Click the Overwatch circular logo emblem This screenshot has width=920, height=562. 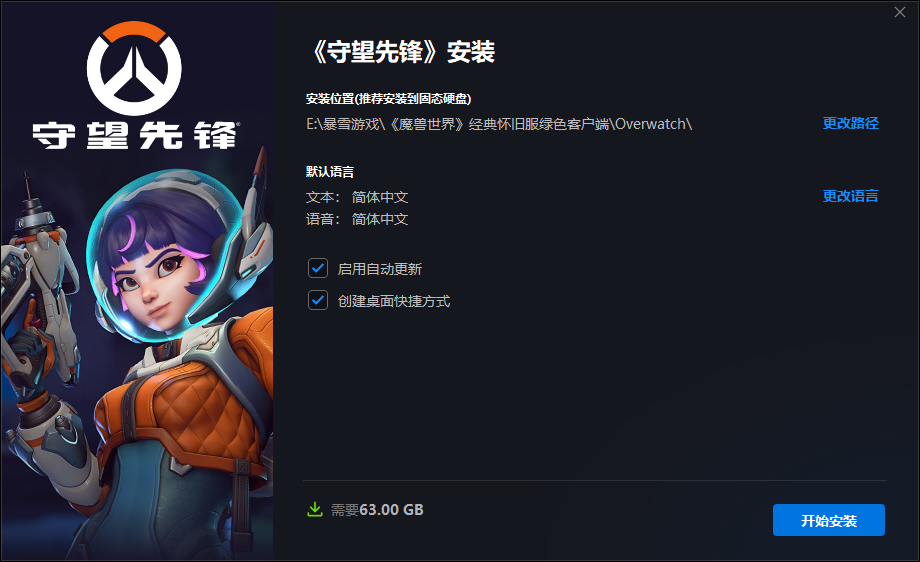[x=134, y=68]
